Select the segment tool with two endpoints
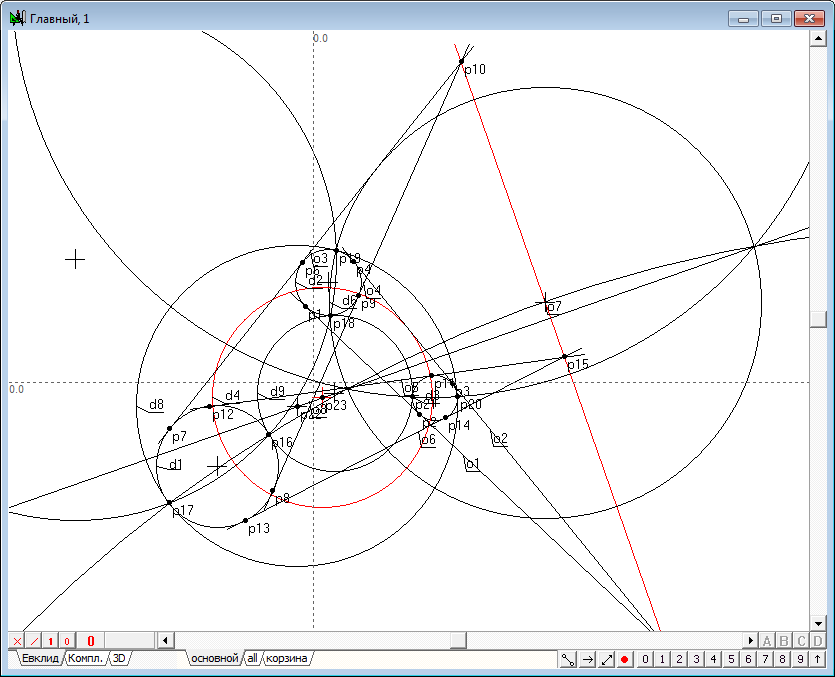Screen dimensions: 835x677 [568, 659]
